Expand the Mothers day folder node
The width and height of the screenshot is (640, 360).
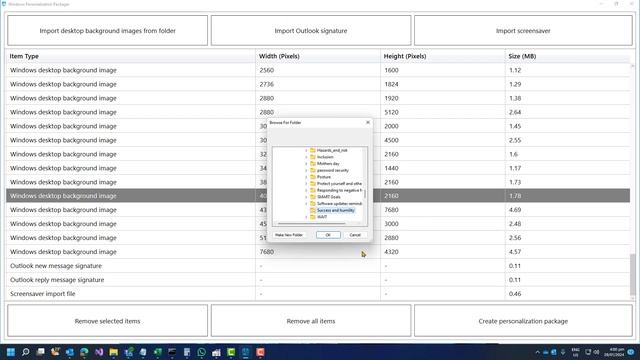click(307, 164)
